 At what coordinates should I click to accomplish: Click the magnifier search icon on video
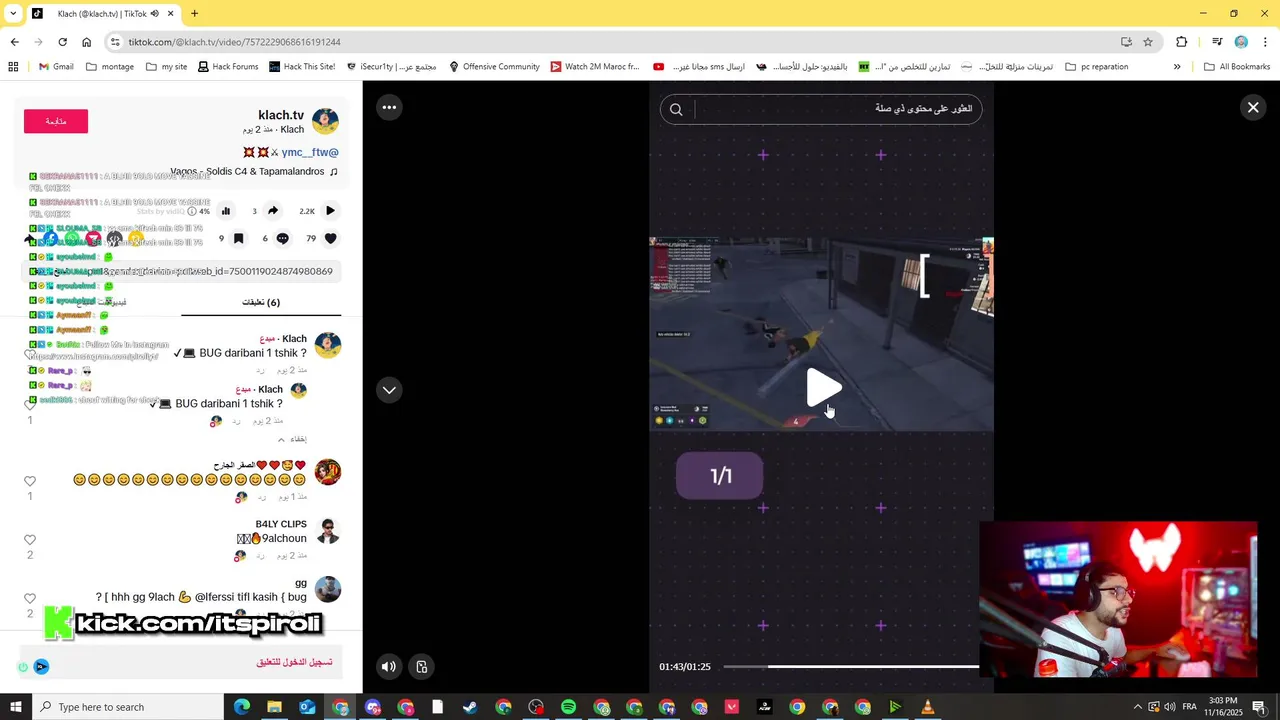pyautogui.click(x=676, y=109)
